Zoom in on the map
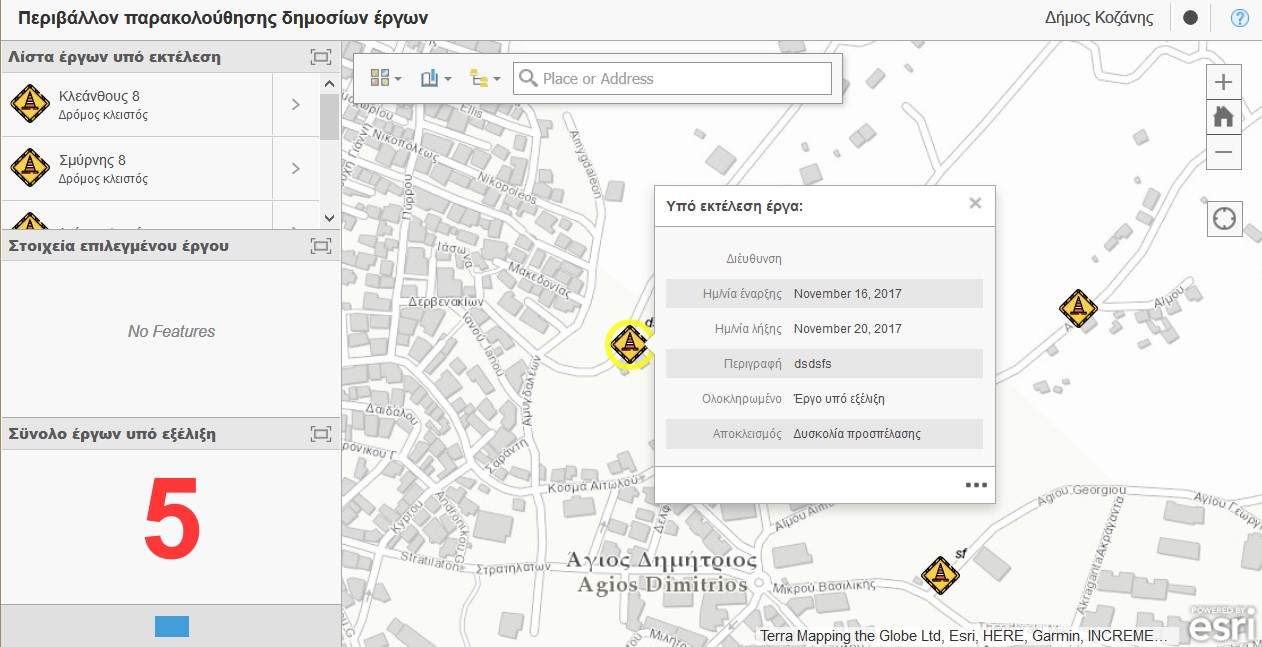 [x=1223, y=83]
